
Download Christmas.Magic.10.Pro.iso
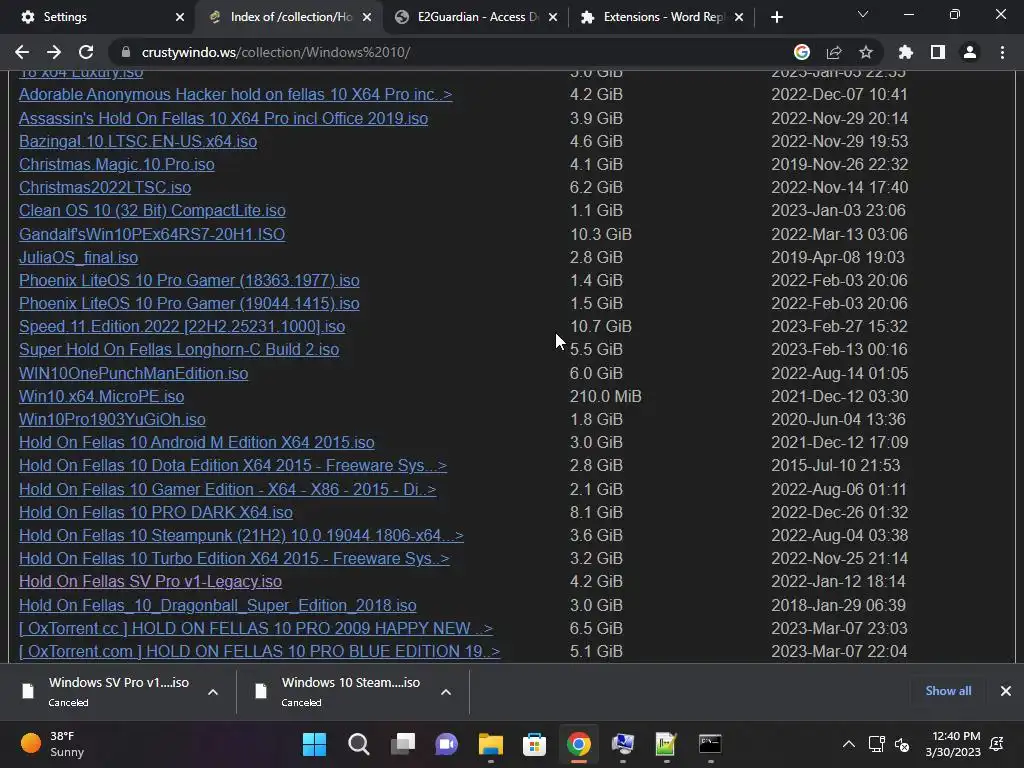(116, 164)
